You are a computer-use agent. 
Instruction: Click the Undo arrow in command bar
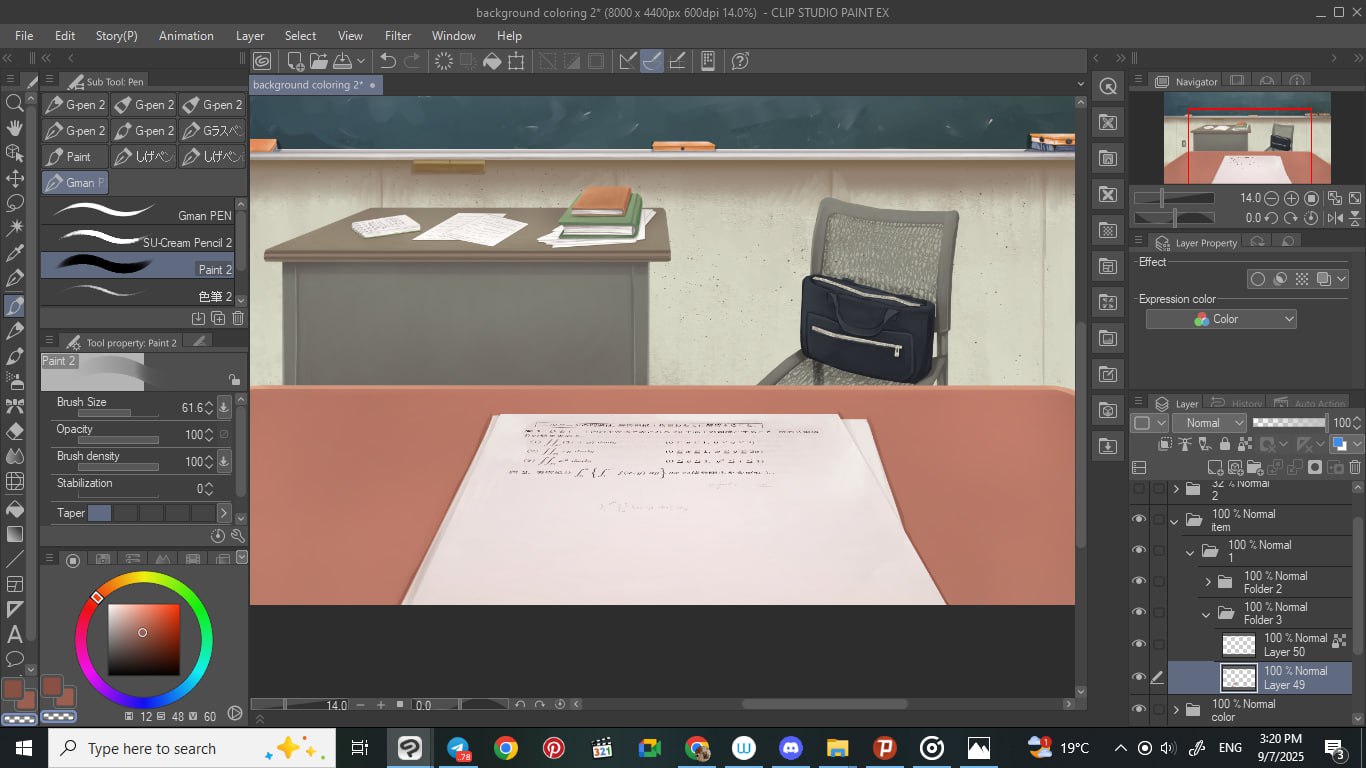tap(388, 61)
